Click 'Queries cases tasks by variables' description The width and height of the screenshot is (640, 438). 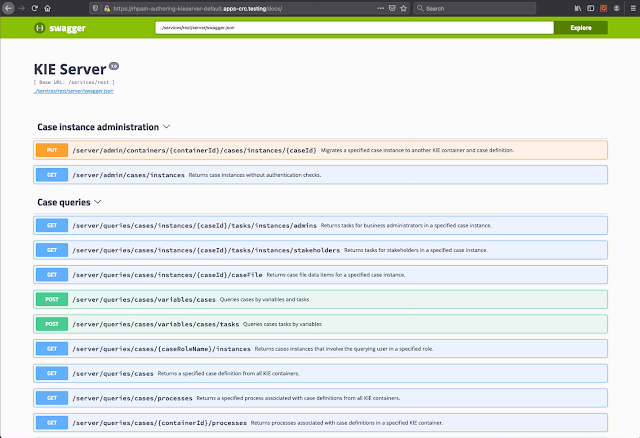click(x=282, y=324)
